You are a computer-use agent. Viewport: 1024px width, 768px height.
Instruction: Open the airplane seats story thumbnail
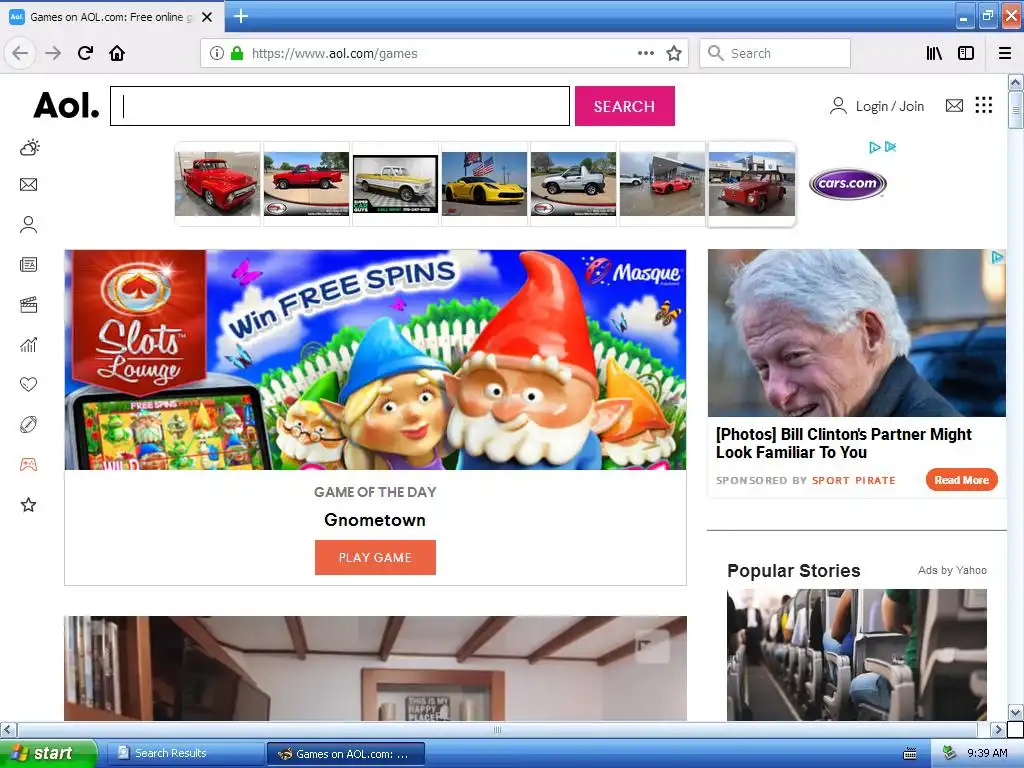(857, 654)
